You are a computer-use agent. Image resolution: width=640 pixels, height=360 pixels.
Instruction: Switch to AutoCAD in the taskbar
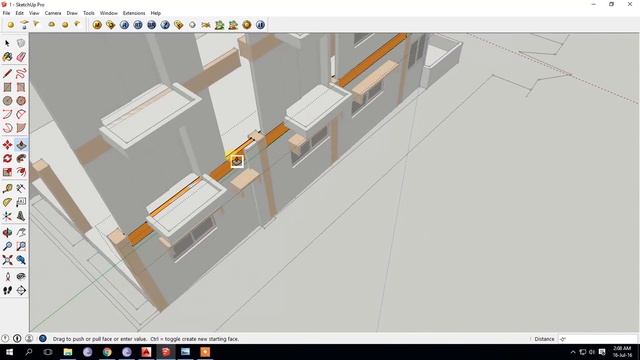[146, 352]
